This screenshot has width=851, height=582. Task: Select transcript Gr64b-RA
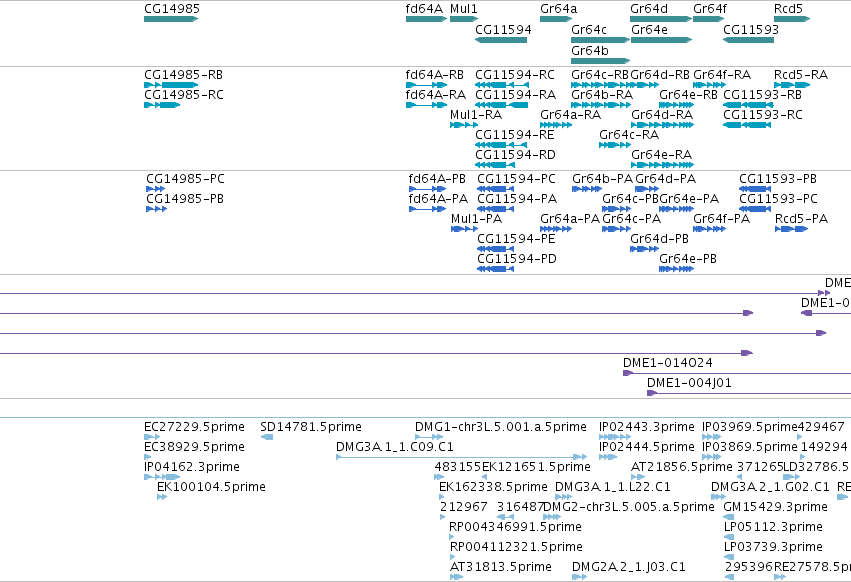[x=600, y=105]
